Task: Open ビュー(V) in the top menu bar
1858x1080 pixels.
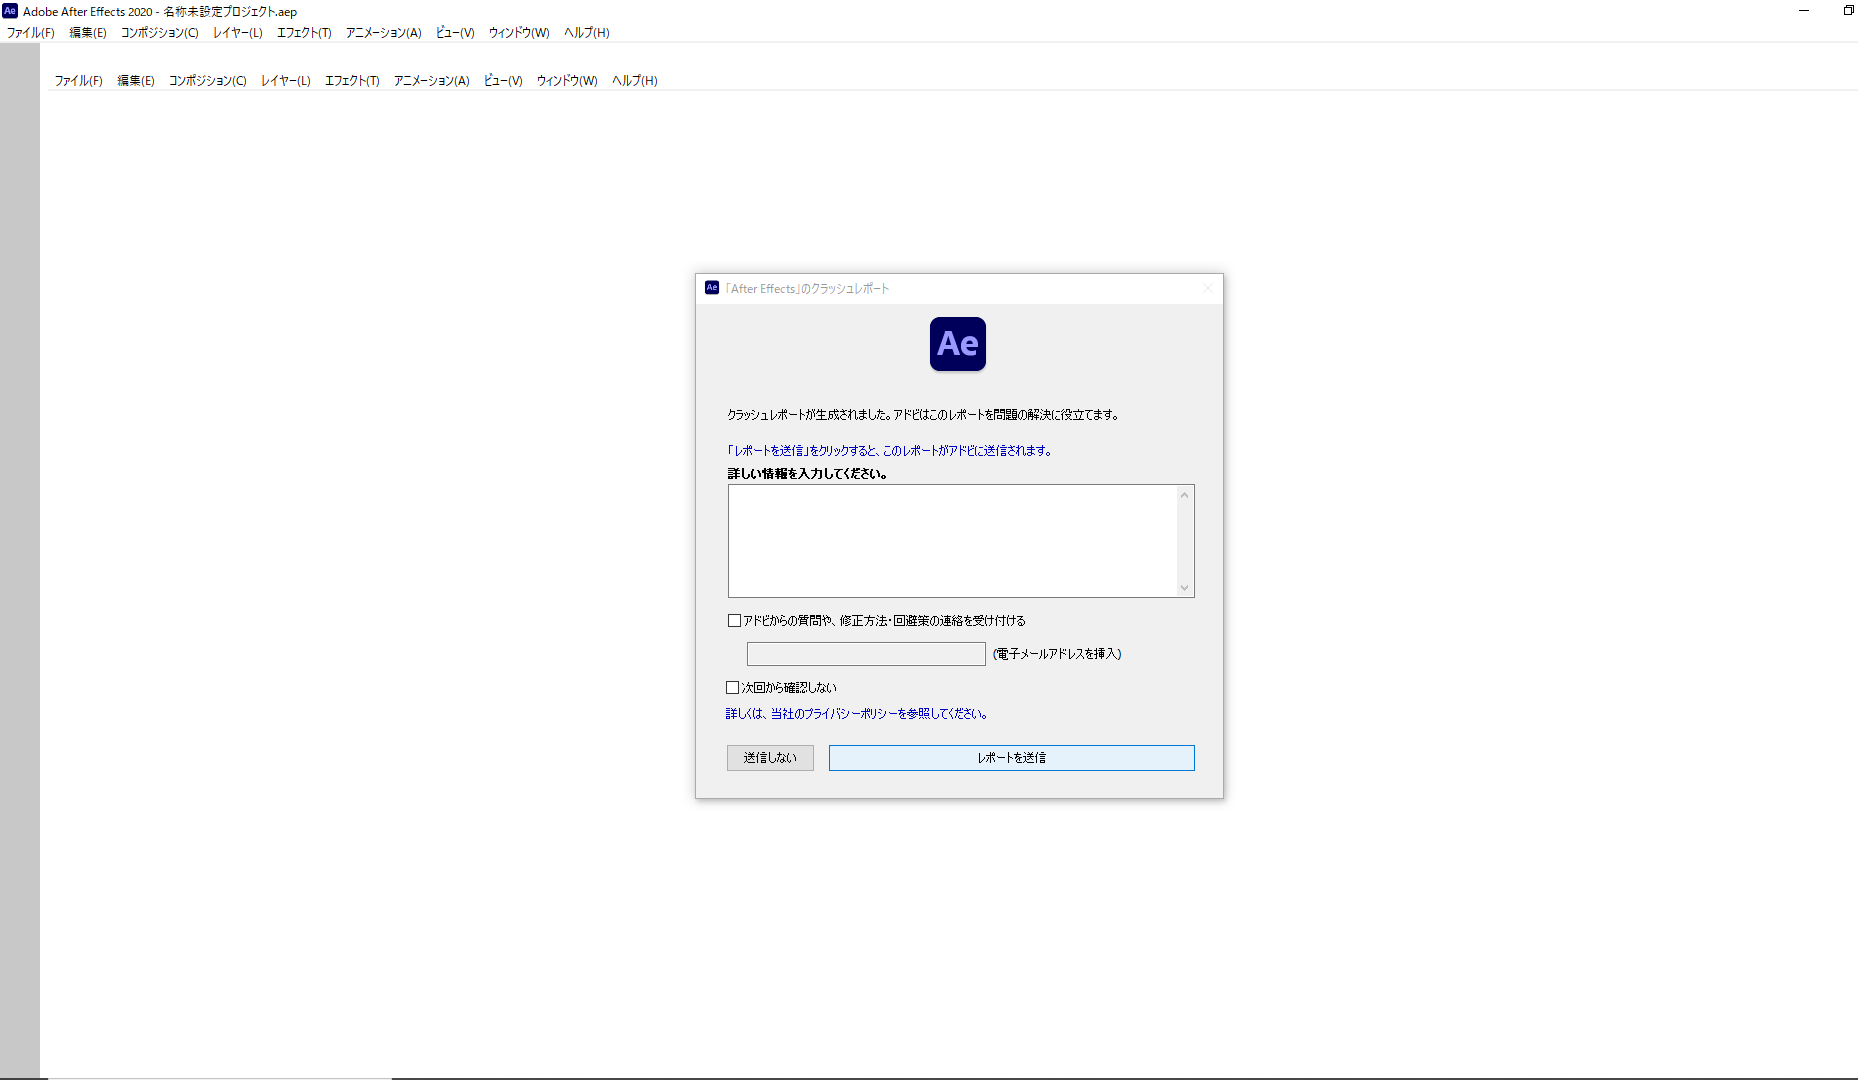Action: [x=455, y=33]
